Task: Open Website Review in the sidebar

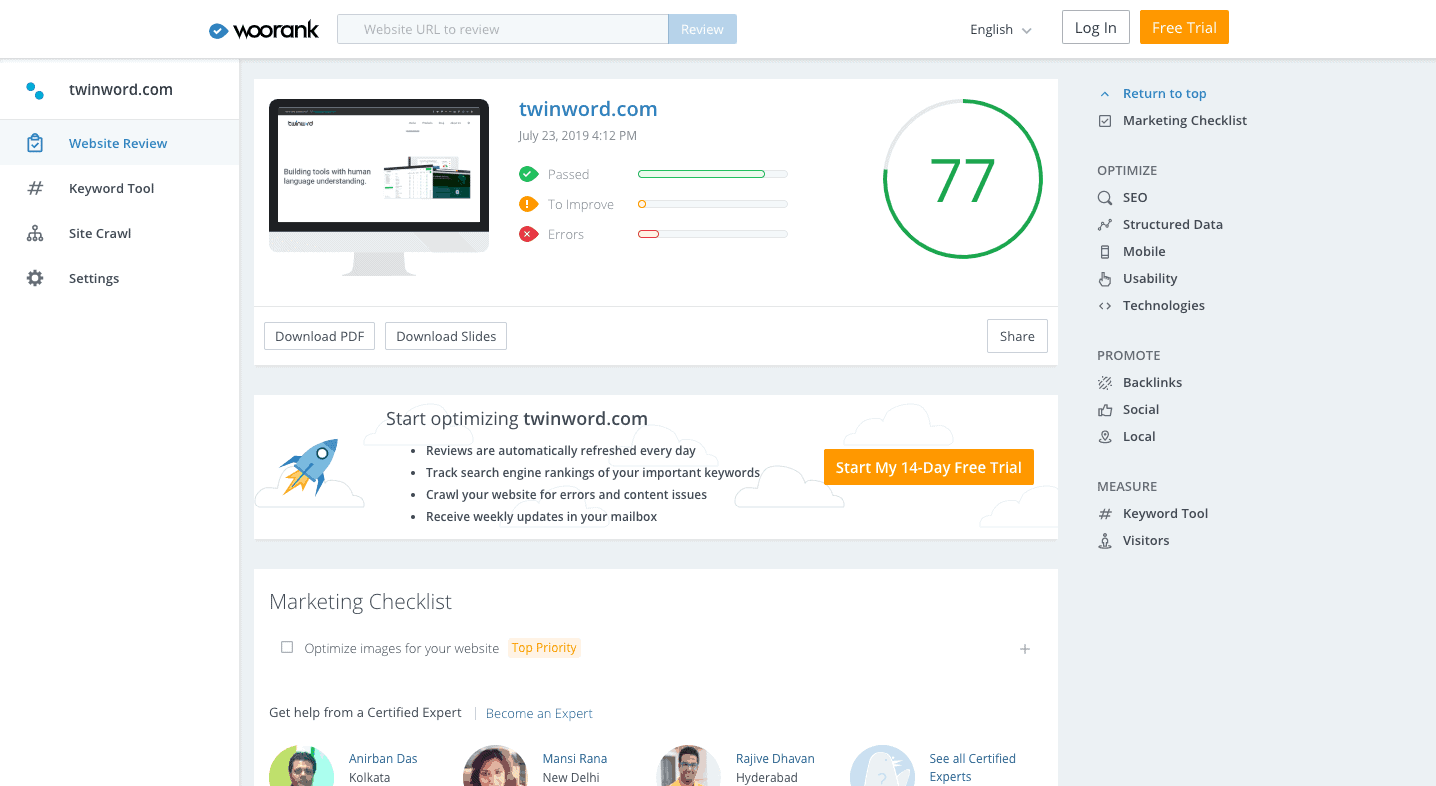Action: point(119,143)
